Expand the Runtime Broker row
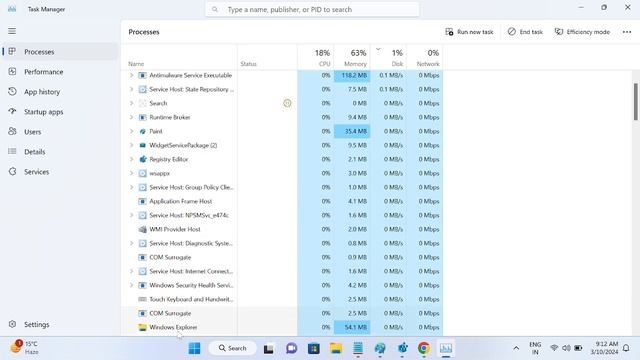Screen dimensions: 640x360 pos(131,117)
